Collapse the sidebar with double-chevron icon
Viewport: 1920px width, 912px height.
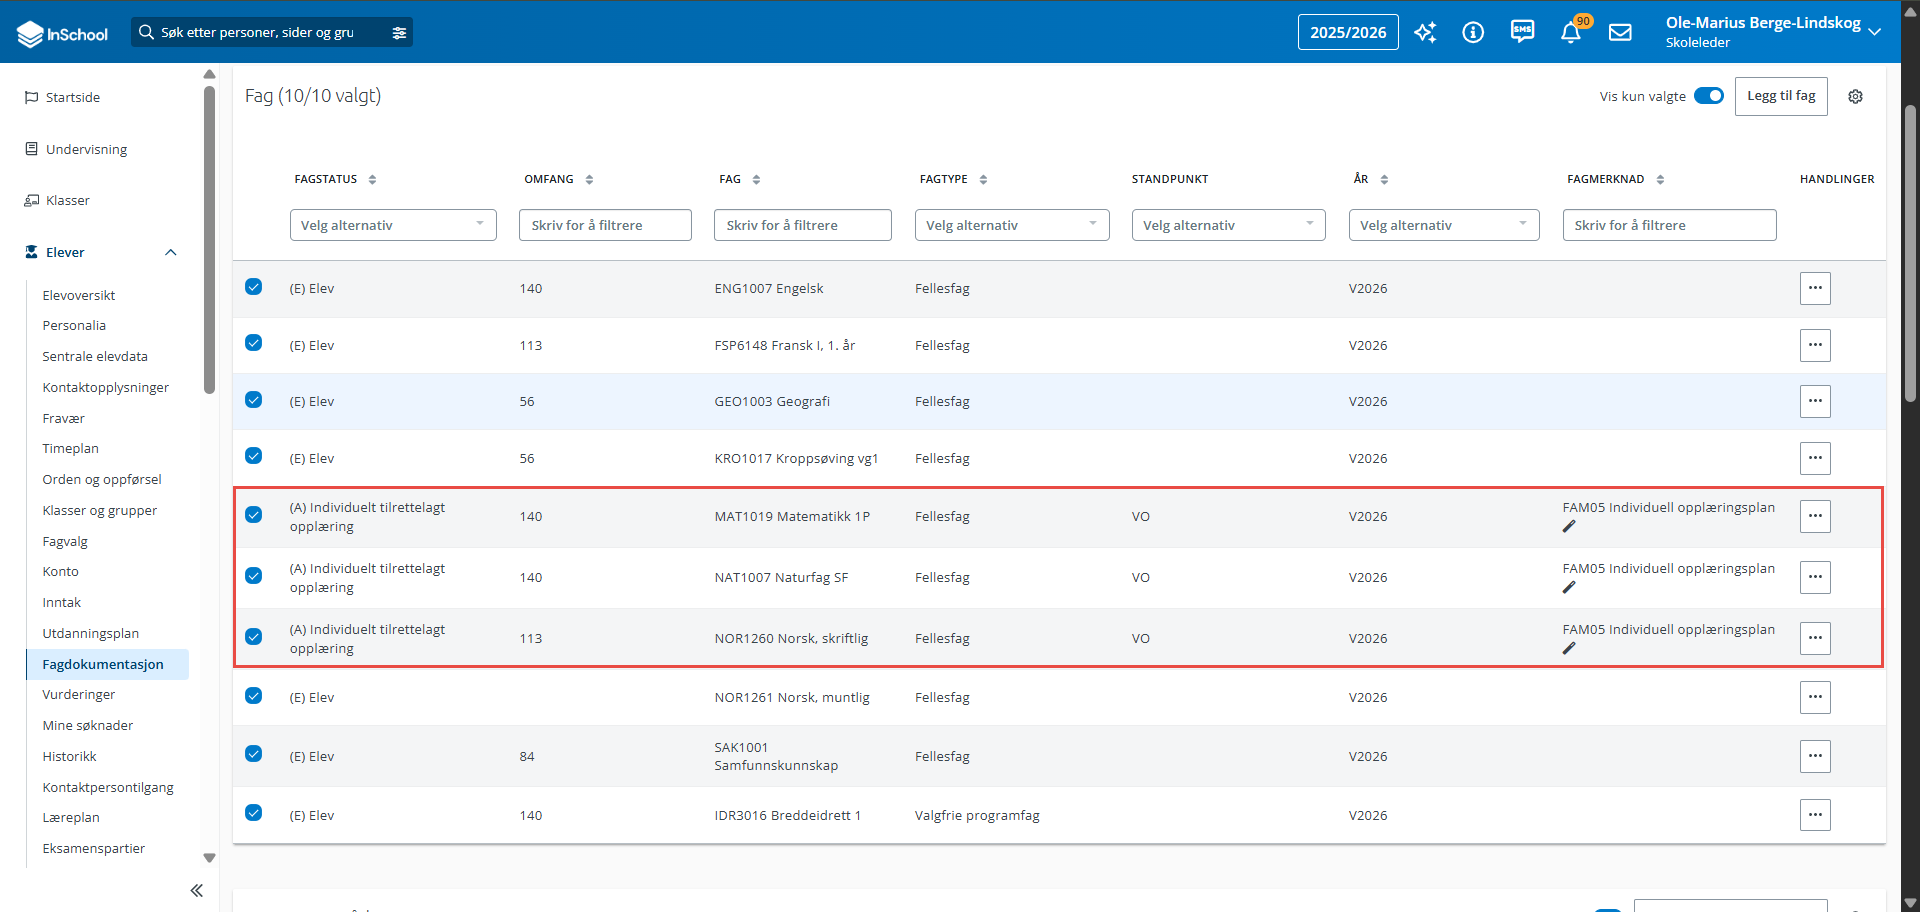coord(197,890)
